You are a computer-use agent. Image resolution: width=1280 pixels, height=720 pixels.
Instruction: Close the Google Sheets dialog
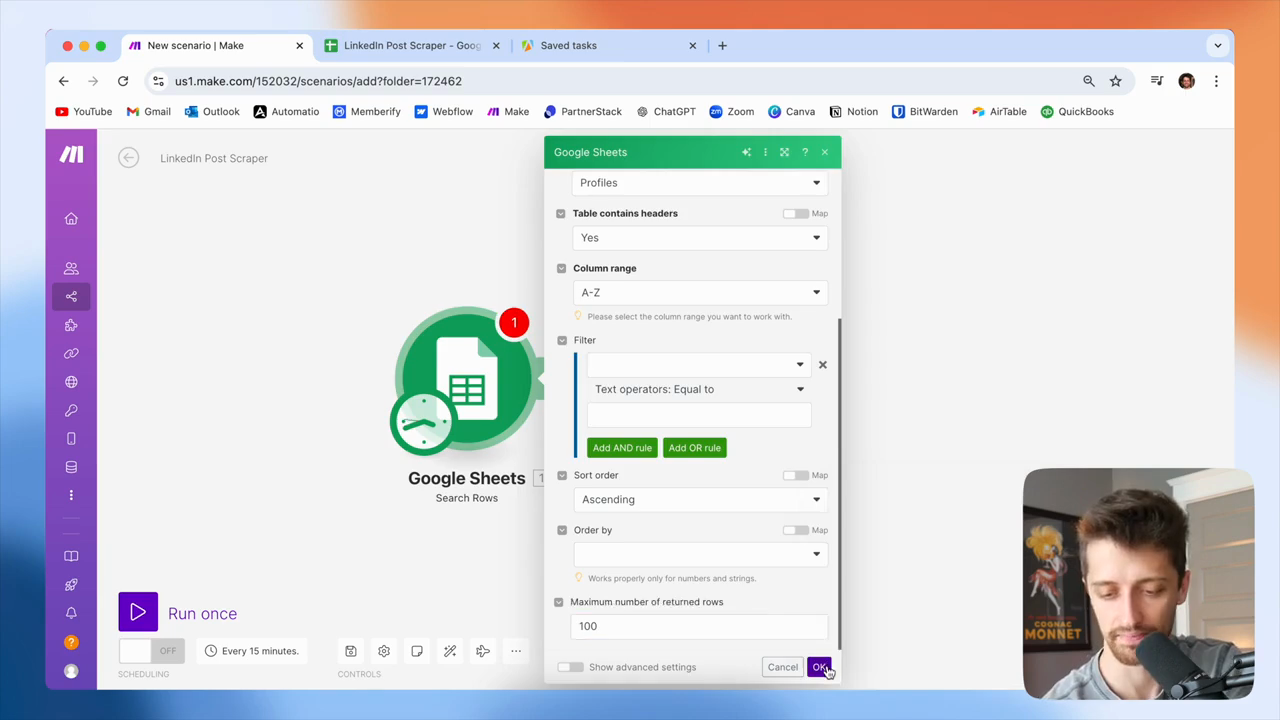pos(825,152)
